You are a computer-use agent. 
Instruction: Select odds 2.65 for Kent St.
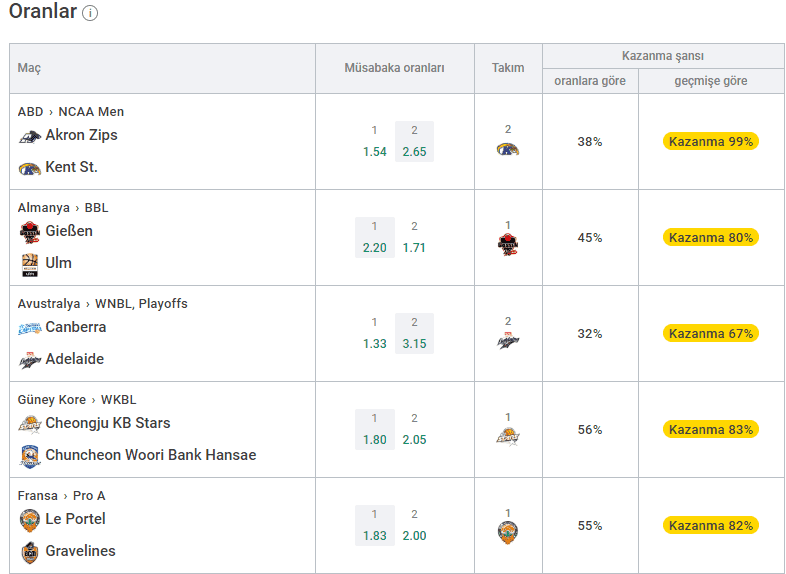414,141
